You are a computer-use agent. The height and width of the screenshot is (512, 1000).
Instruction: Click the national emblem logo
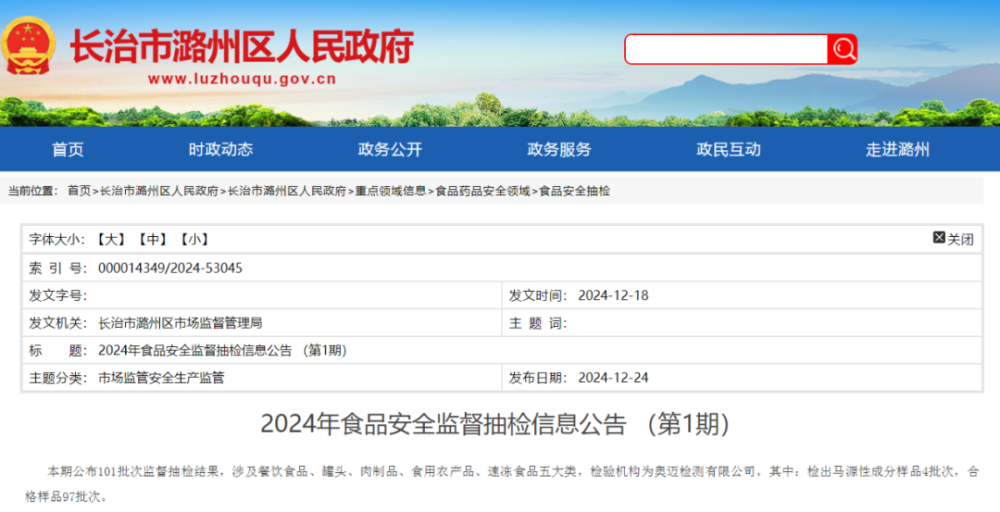(29, 46)
